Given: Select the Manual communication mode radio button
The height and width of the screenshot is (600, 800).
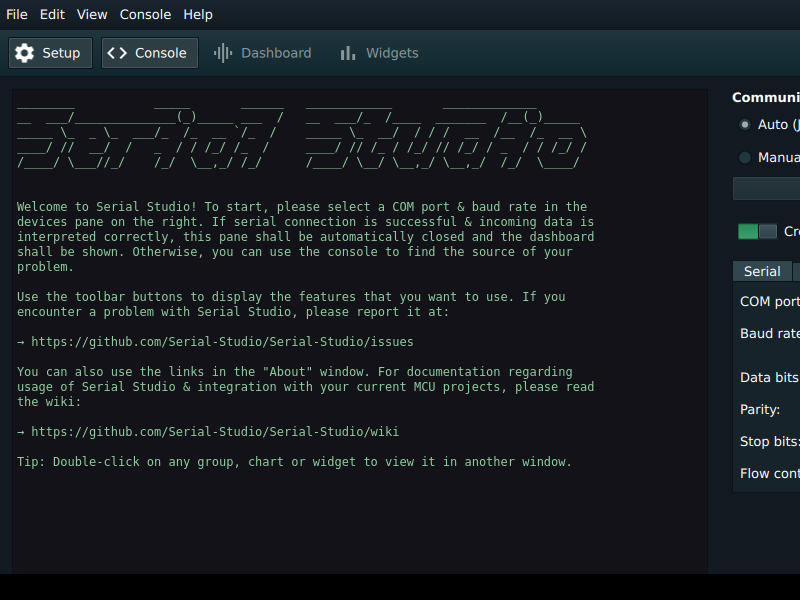Looking at the screenshot, I should click(x=745, y=158).
